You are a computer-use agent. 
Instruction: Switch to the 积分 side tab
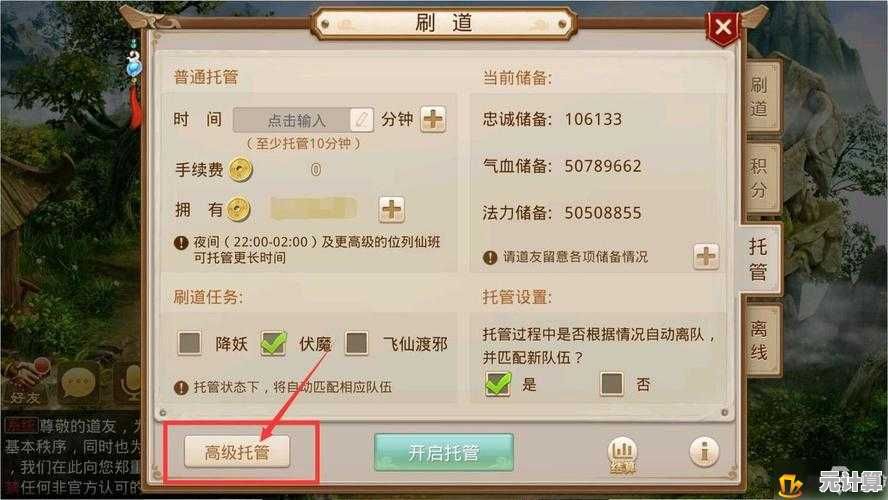760,178
